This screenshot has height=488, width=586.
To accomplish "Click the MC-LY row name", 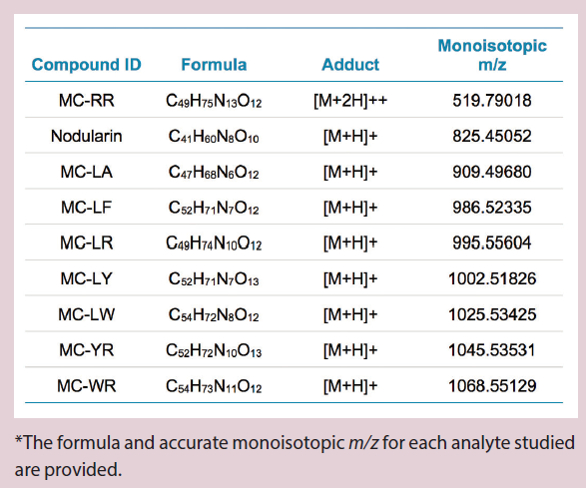I will pyautogui.click(x=86, y=279).
